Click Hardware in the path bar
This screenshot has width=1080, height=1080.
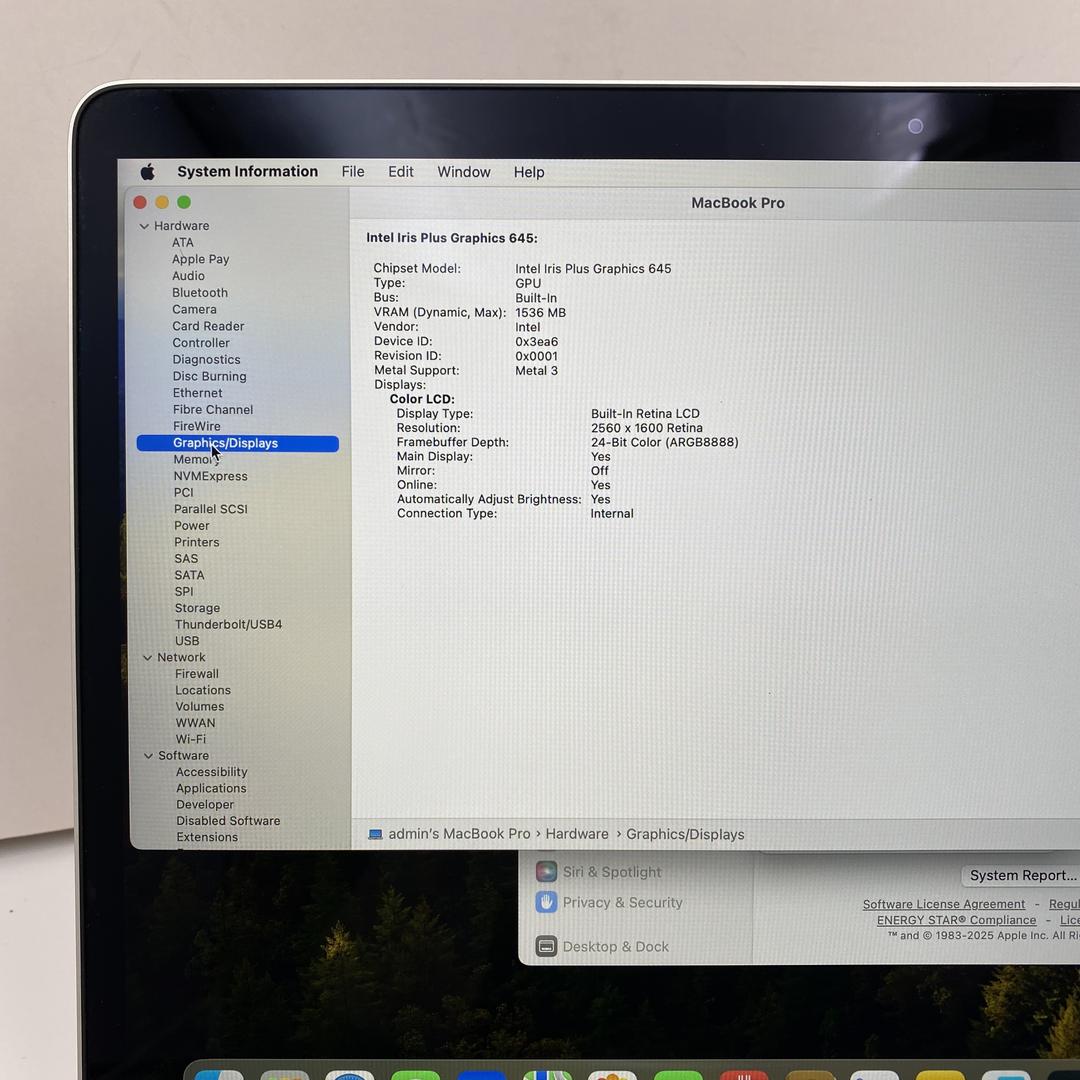577,834
